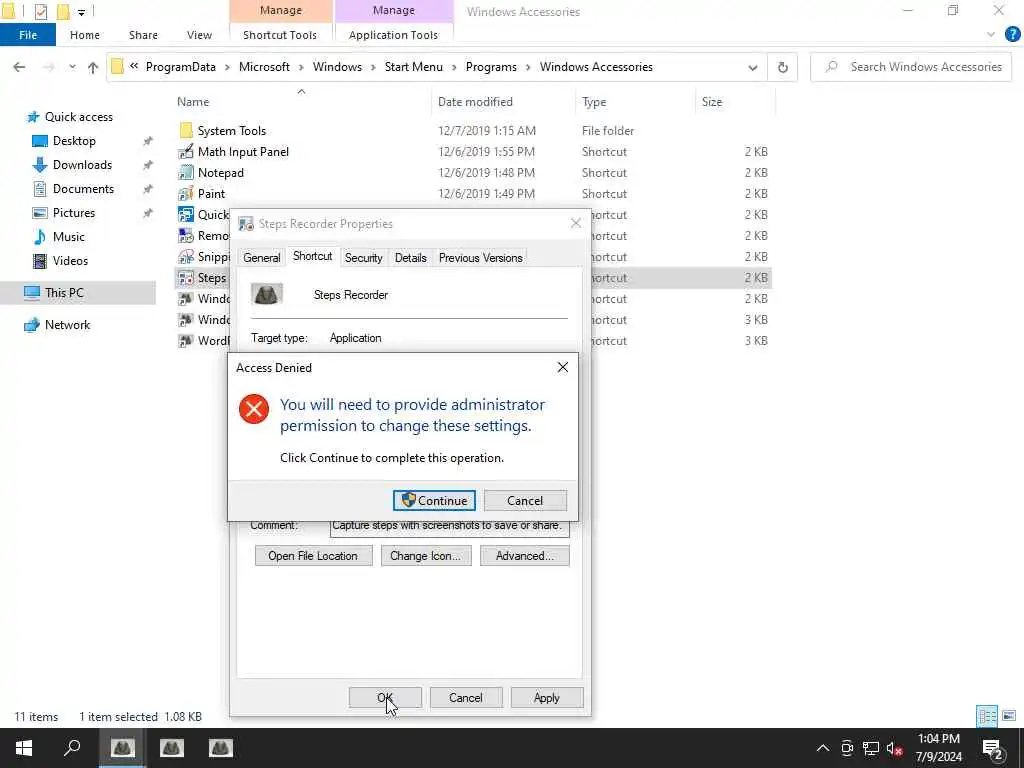This screenshot has width=1024, height=768.
Task: Select This PC in navigation pane
Action: pyautogui.click(x=64, y=293)
